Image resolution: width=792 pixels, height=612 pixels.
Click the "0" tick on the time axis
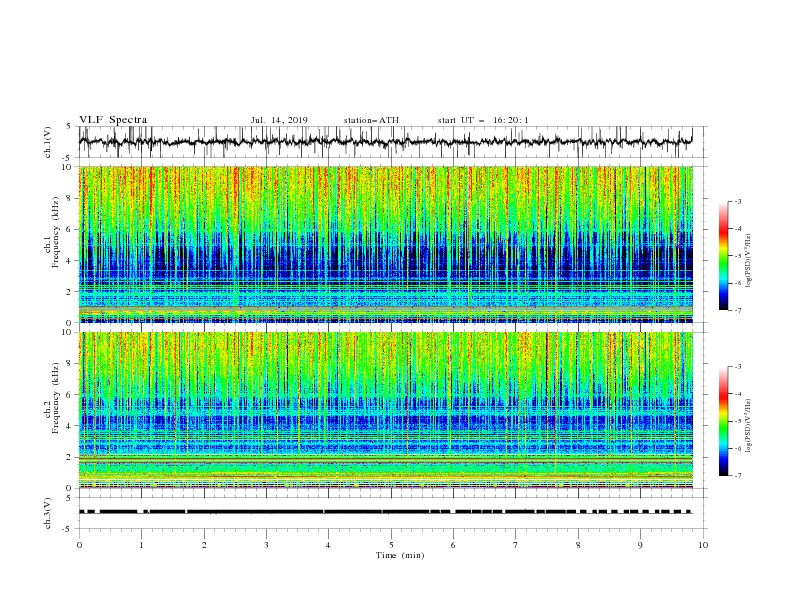[x=79, y=545]
